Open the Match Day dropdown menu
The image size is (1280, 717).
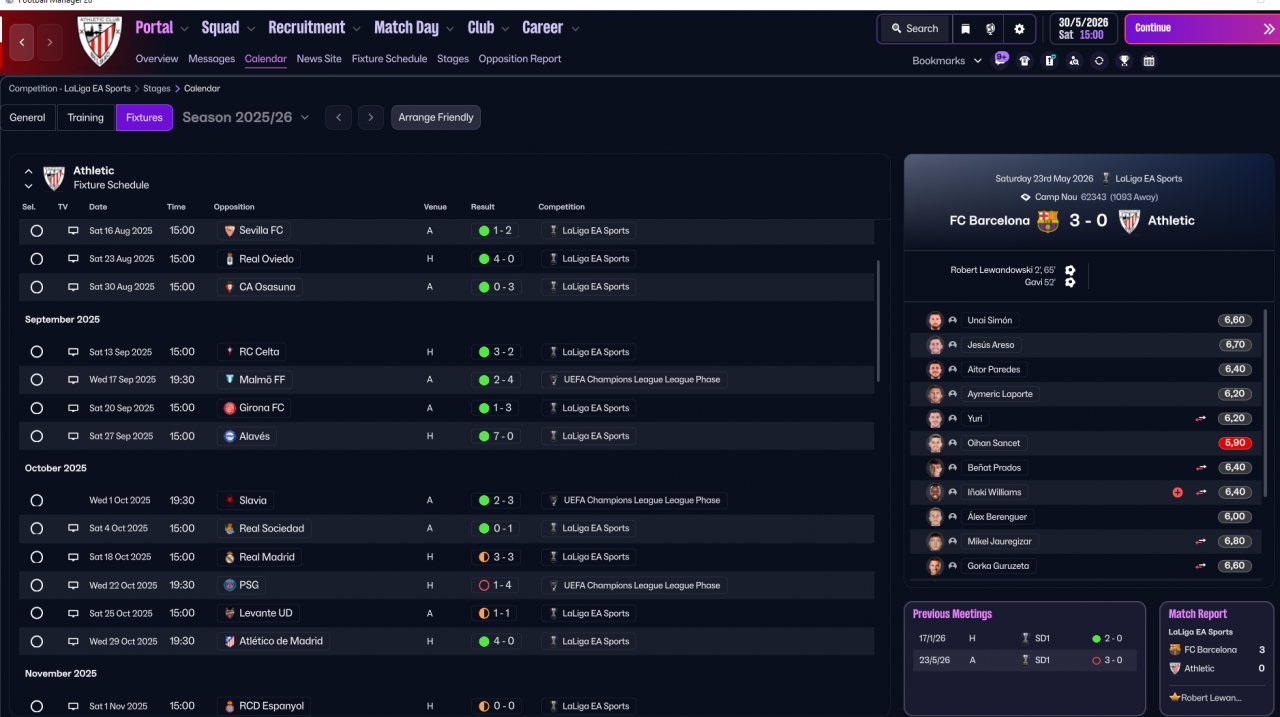tap(414, 28)
